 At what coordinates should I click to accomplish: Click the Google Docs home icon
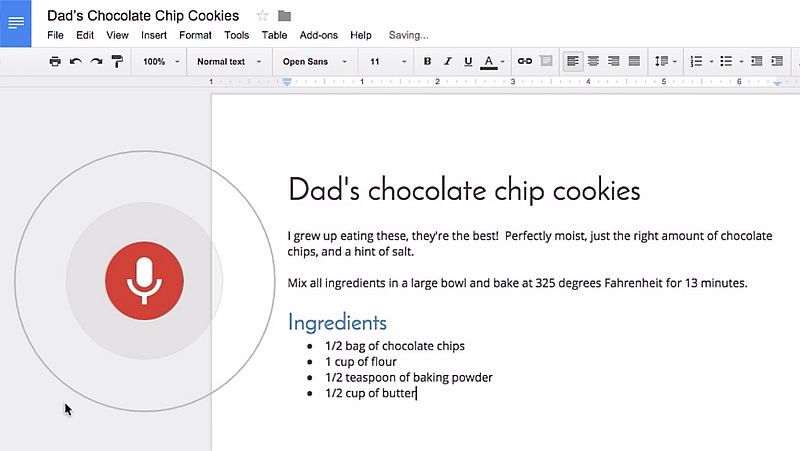pos(15,23)
